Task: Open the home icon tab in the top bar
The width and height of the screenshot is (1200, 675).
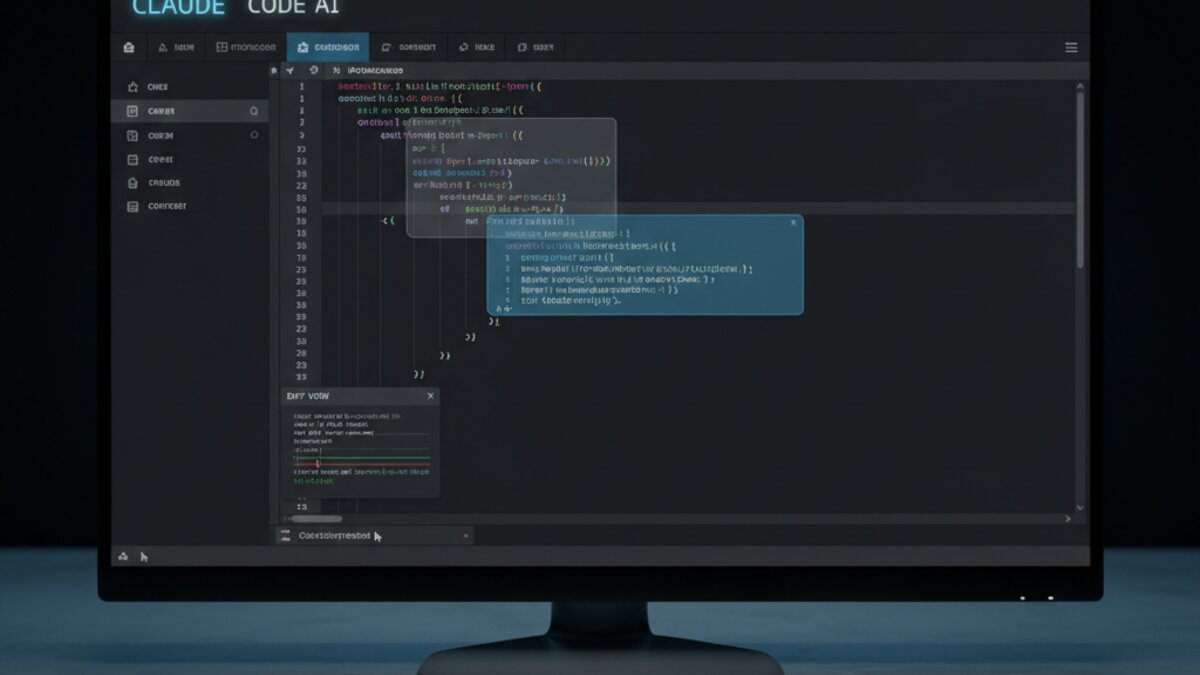Action: pyautogui.click(x=128, y=47)
